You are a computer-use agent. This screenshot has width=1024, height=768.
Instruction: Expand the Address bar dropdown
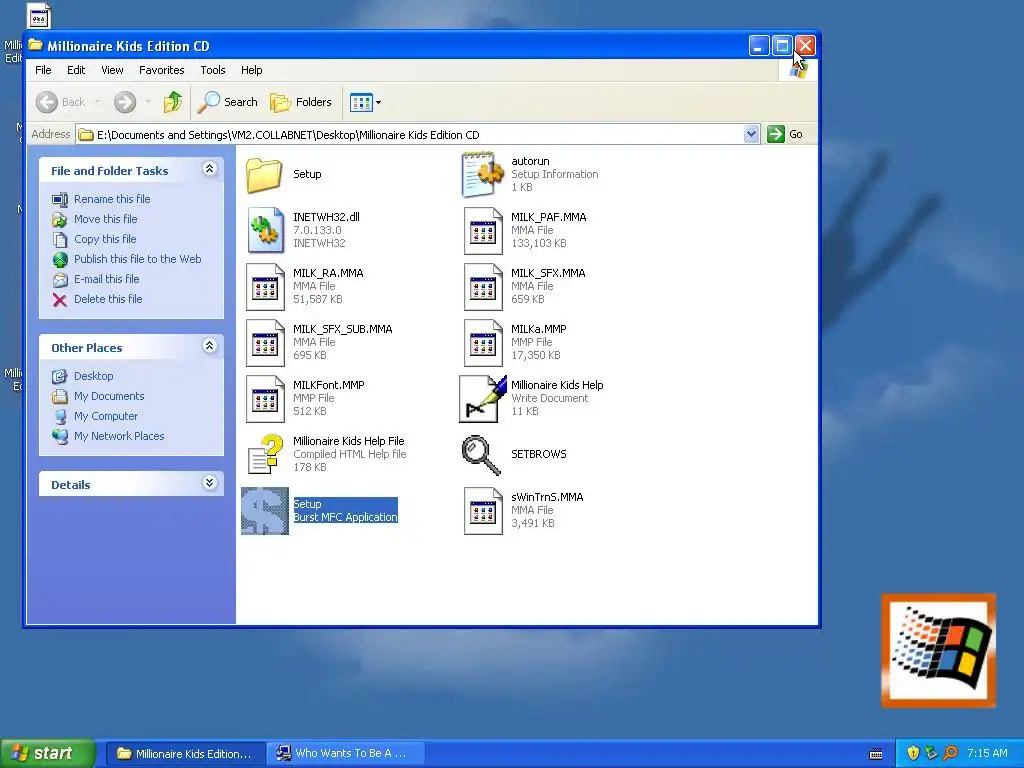751,135
